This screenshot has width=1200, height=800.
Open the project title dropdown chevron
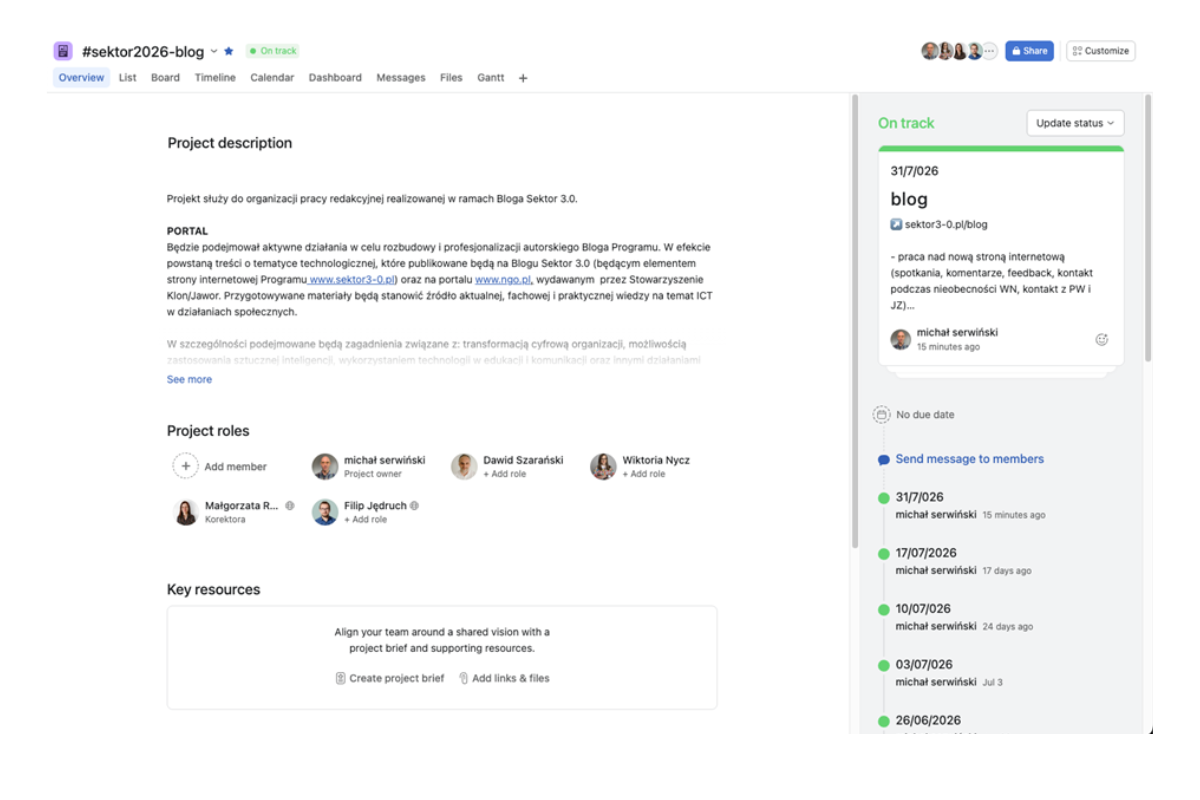pyautogui.click(x=214, y=51)
